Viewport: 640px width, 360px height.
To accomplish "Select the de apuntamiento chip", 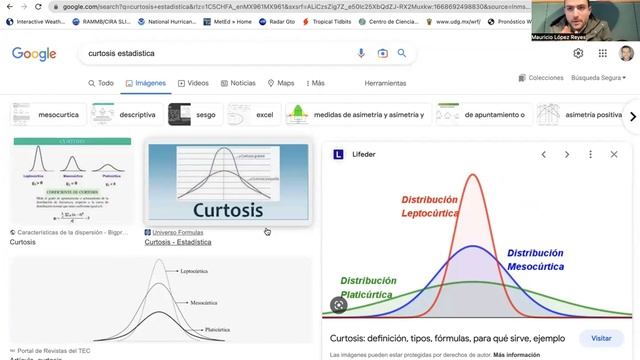I will click(484, 115).
